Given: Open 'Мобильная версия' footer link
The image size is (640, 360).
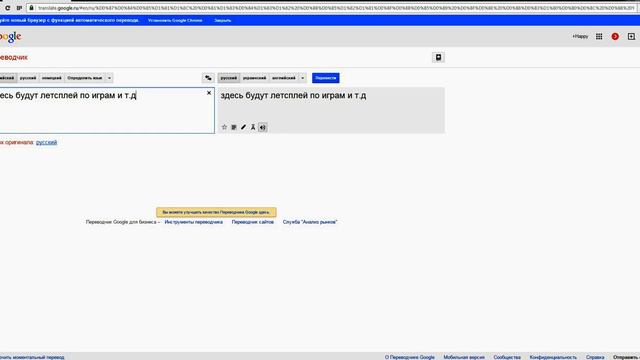Looking at the screenshot, I should (x=464, y=357).
